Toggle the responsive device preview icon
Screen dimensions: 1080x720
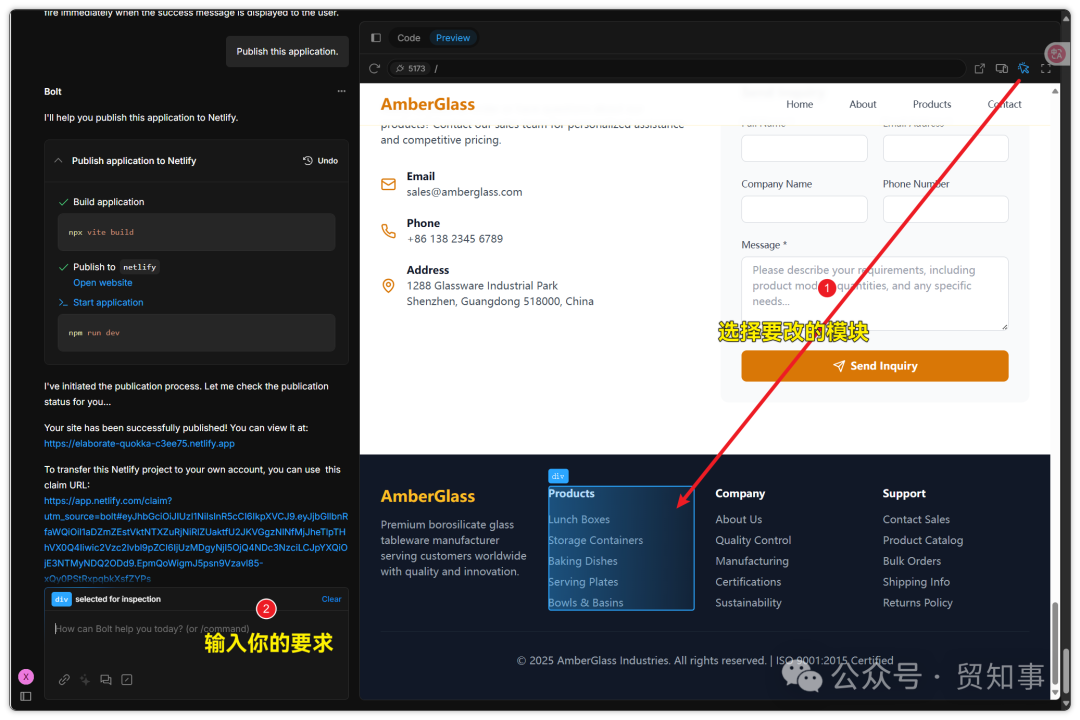point(1001,68)
